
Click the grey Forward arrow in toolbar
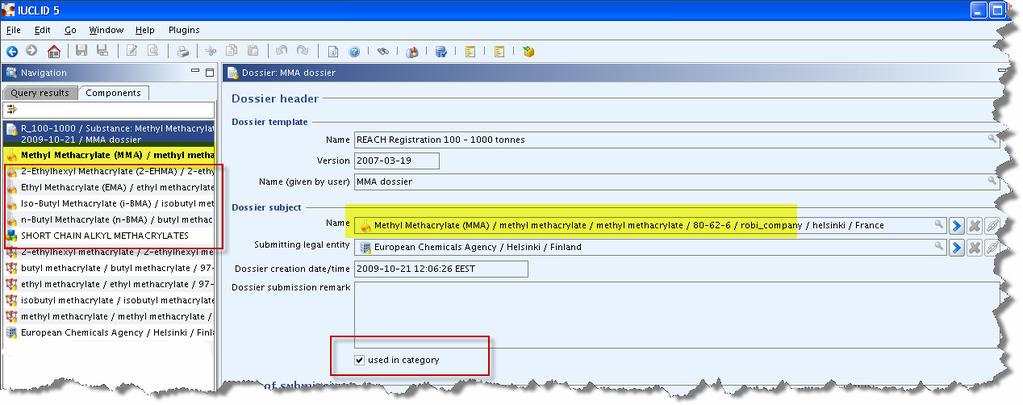pos(31,52)
